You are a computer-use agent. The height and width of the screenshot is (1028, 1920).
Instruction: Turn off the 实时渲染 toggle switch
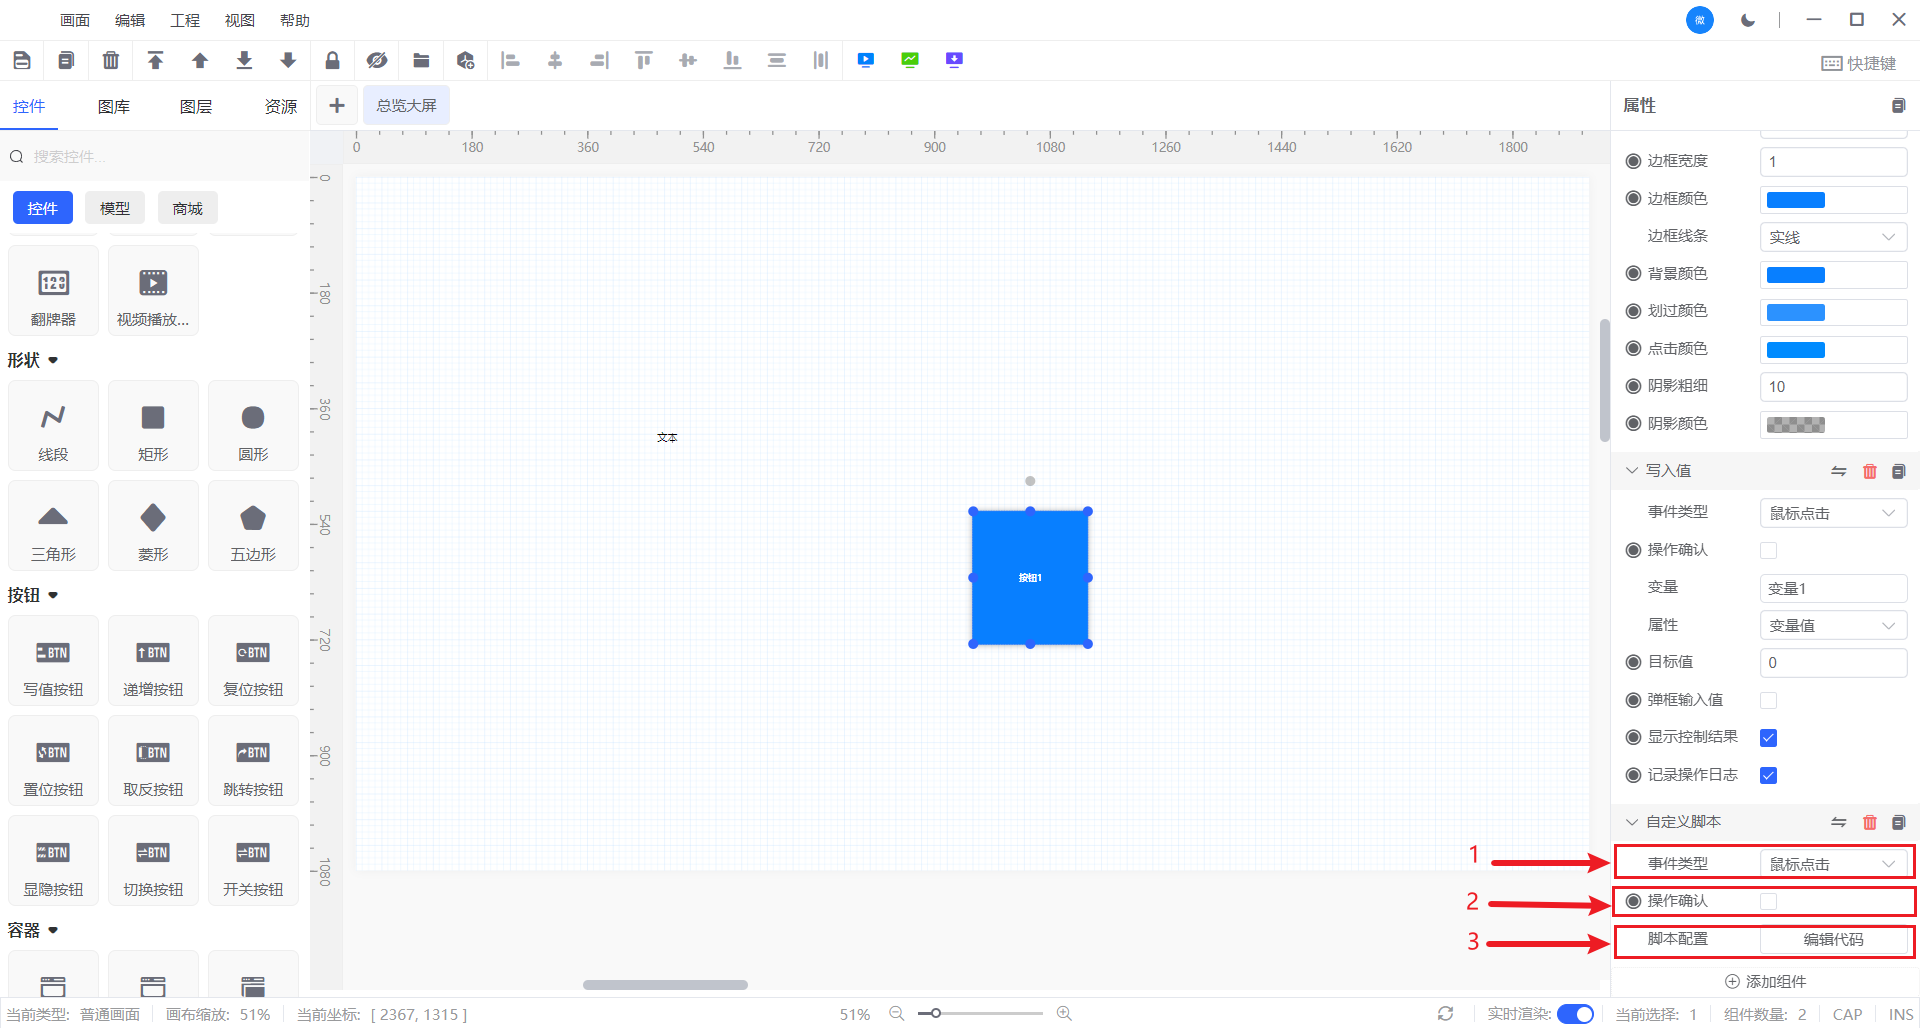1575,1014
